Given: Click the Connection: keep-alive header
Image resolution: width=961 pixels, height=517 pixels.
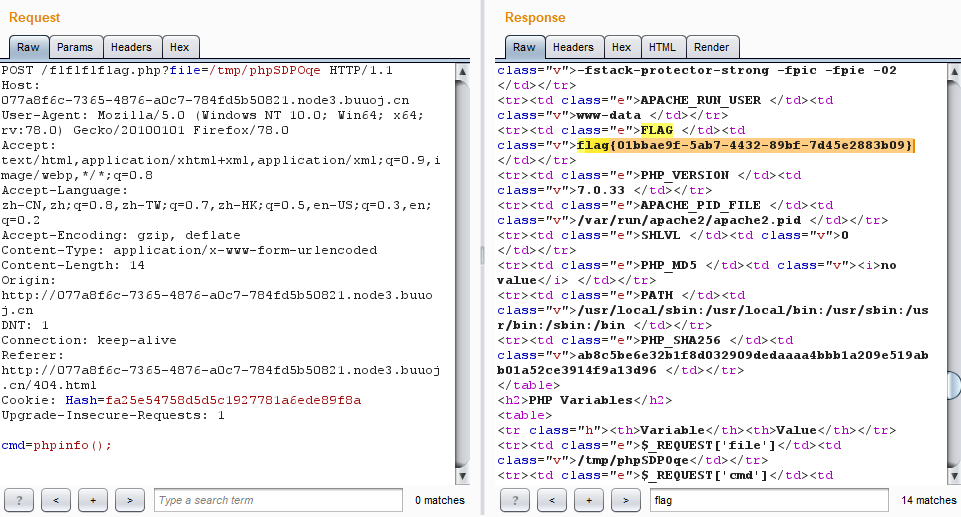Looking at the screenshot, I should coord(89,341).
